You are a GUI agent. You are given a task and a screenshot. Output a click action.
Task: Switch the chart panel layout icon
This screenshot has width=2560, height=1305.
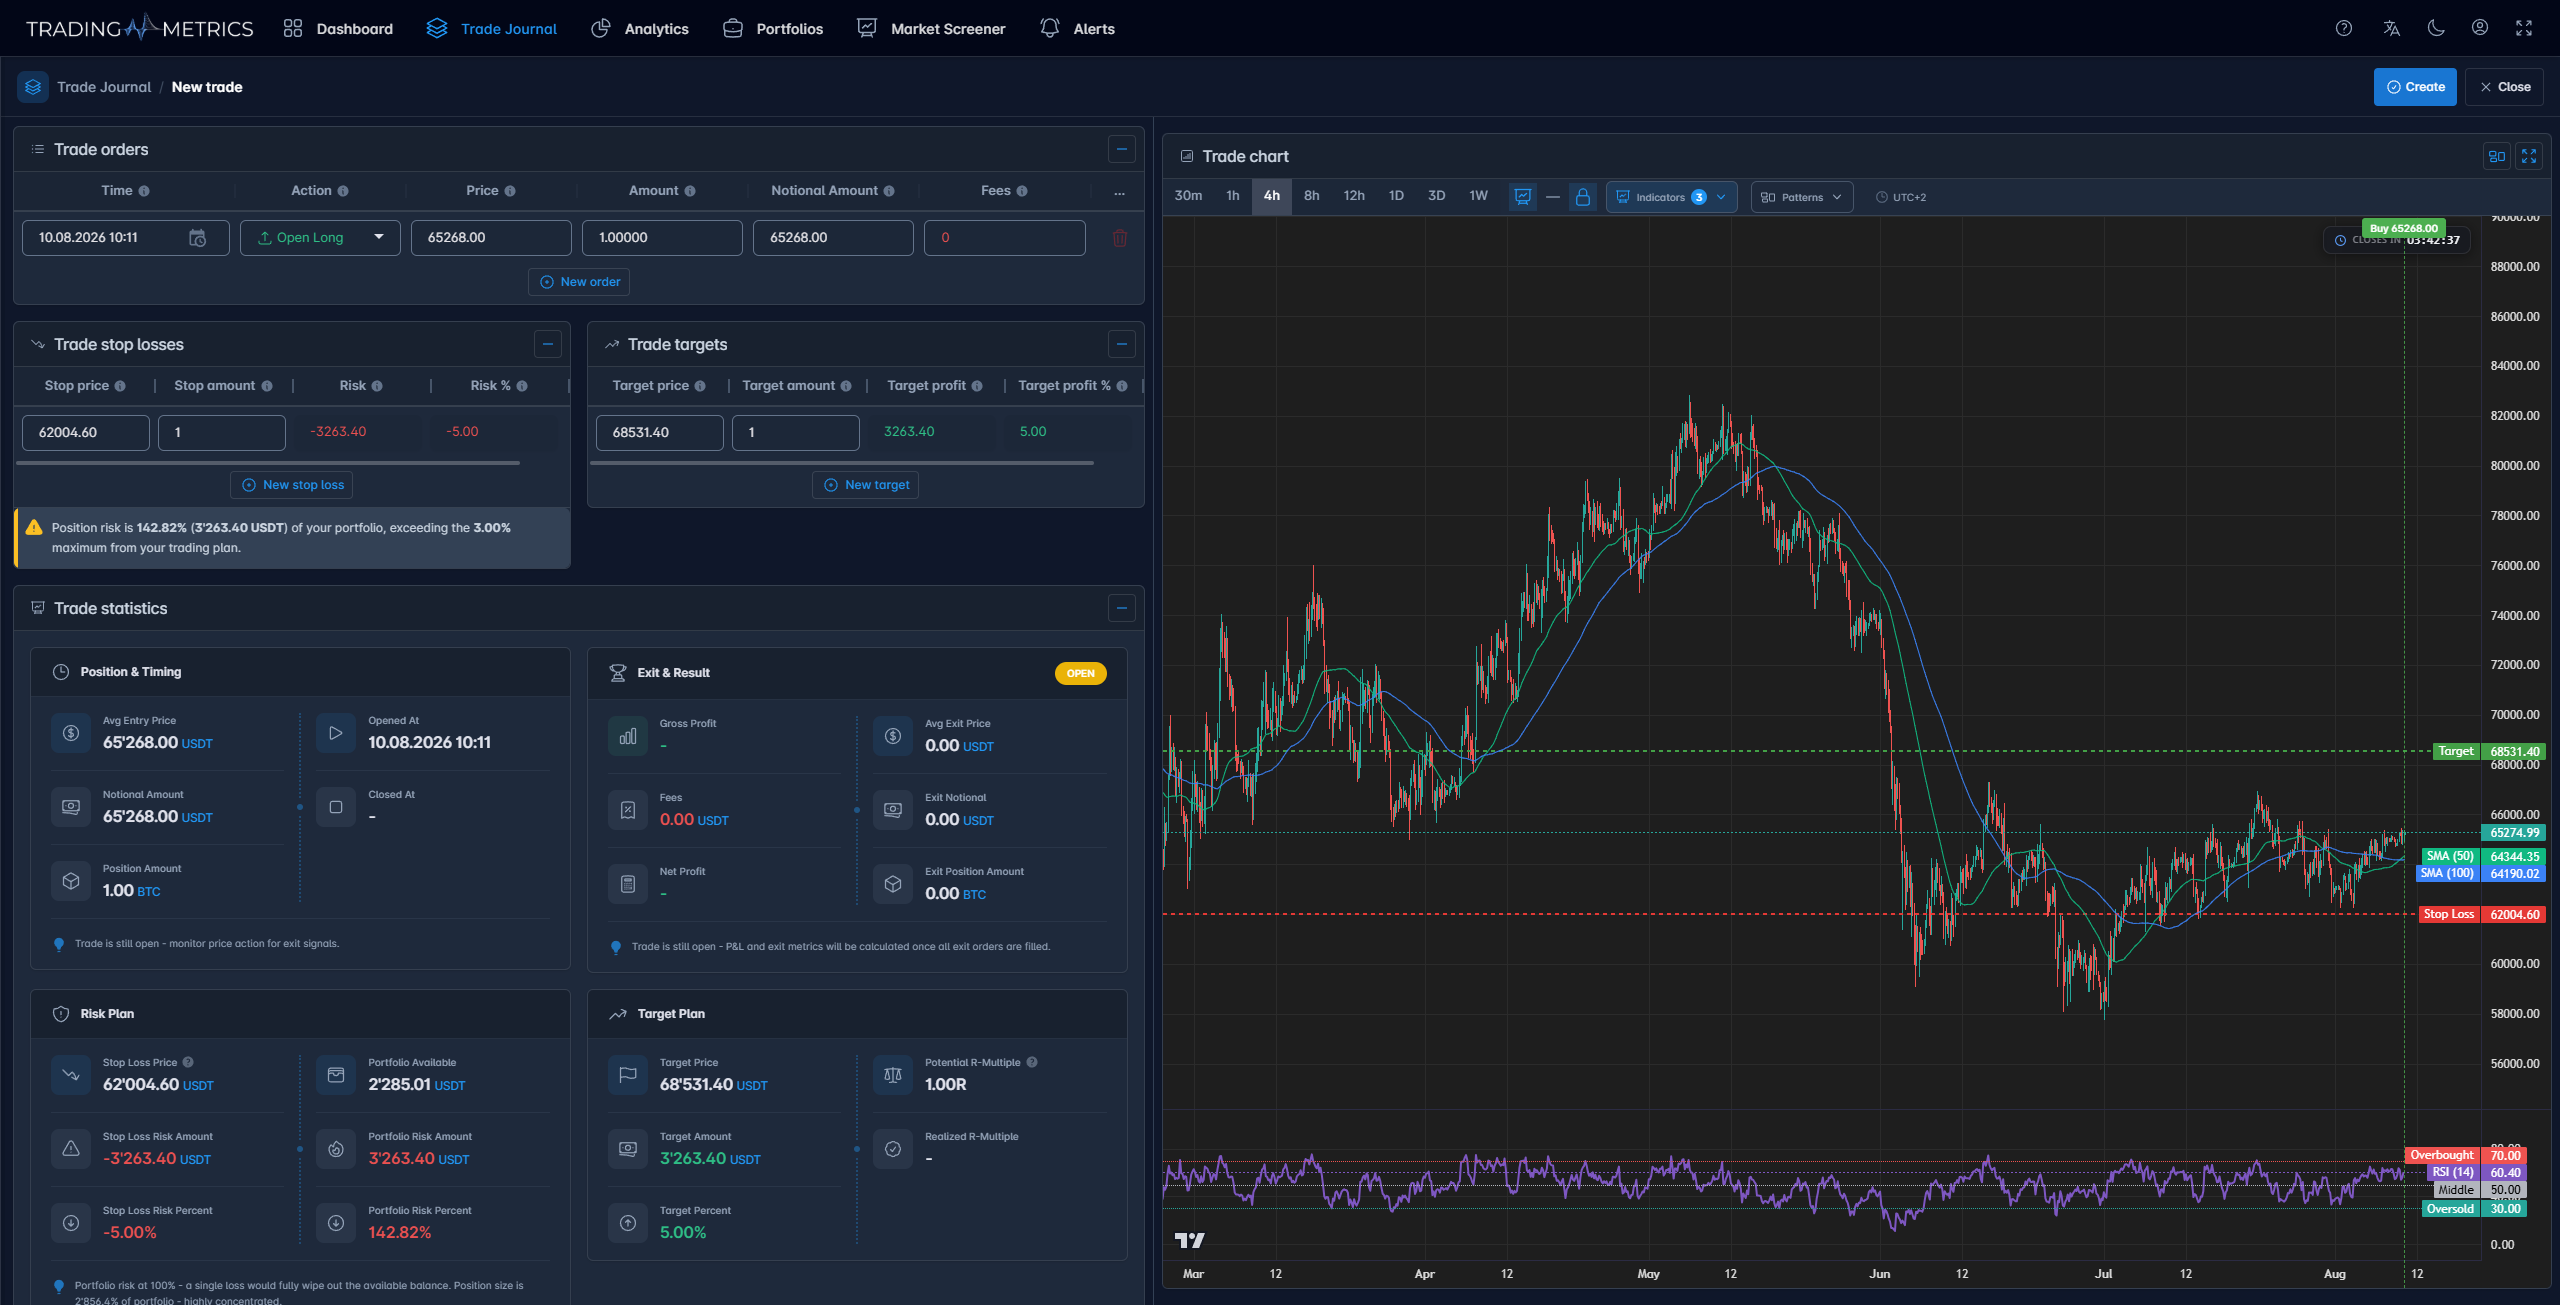(2497, 156)
